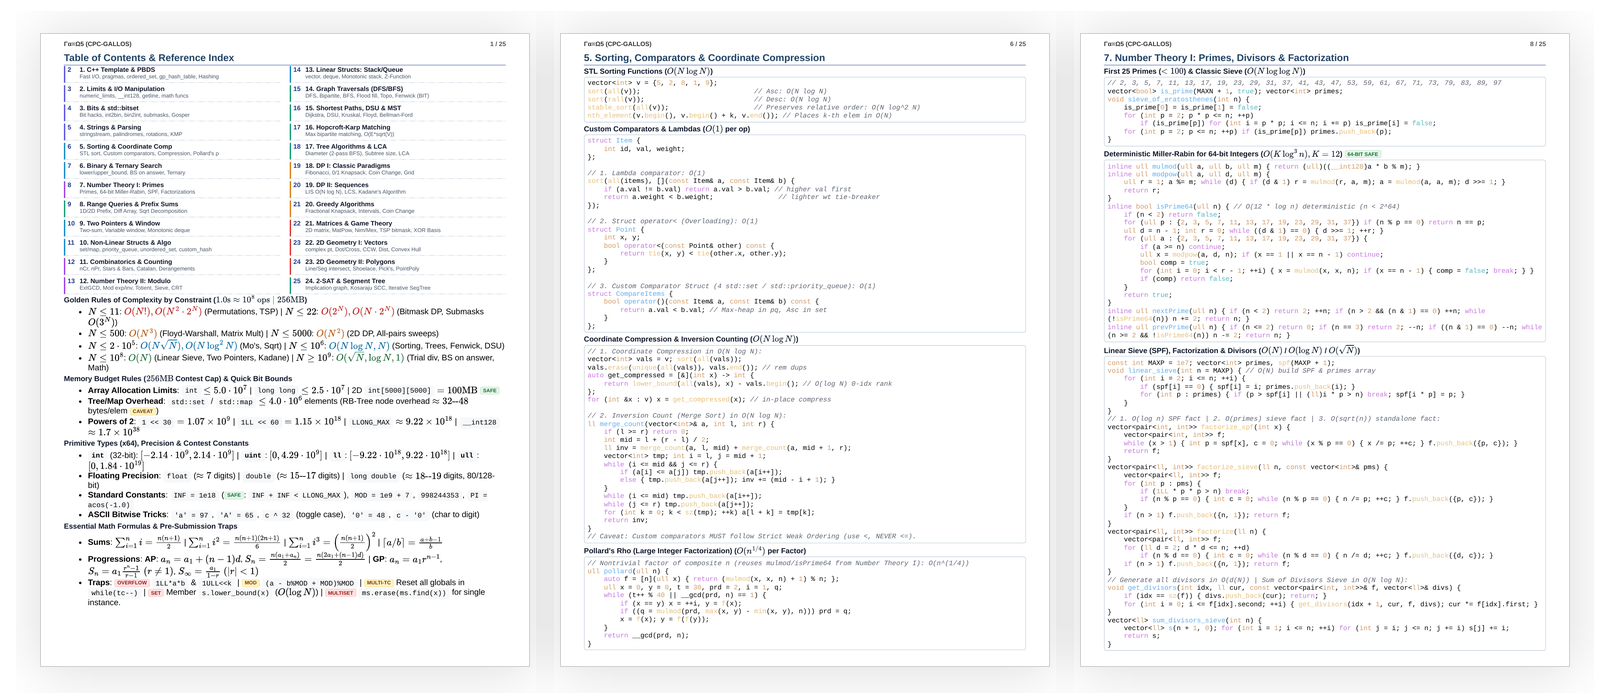The image size is (1610, 700).
Task: Click 'Primitive Types (x64), Precision & Contest Constants' subheading
Action: click(156, 443)
